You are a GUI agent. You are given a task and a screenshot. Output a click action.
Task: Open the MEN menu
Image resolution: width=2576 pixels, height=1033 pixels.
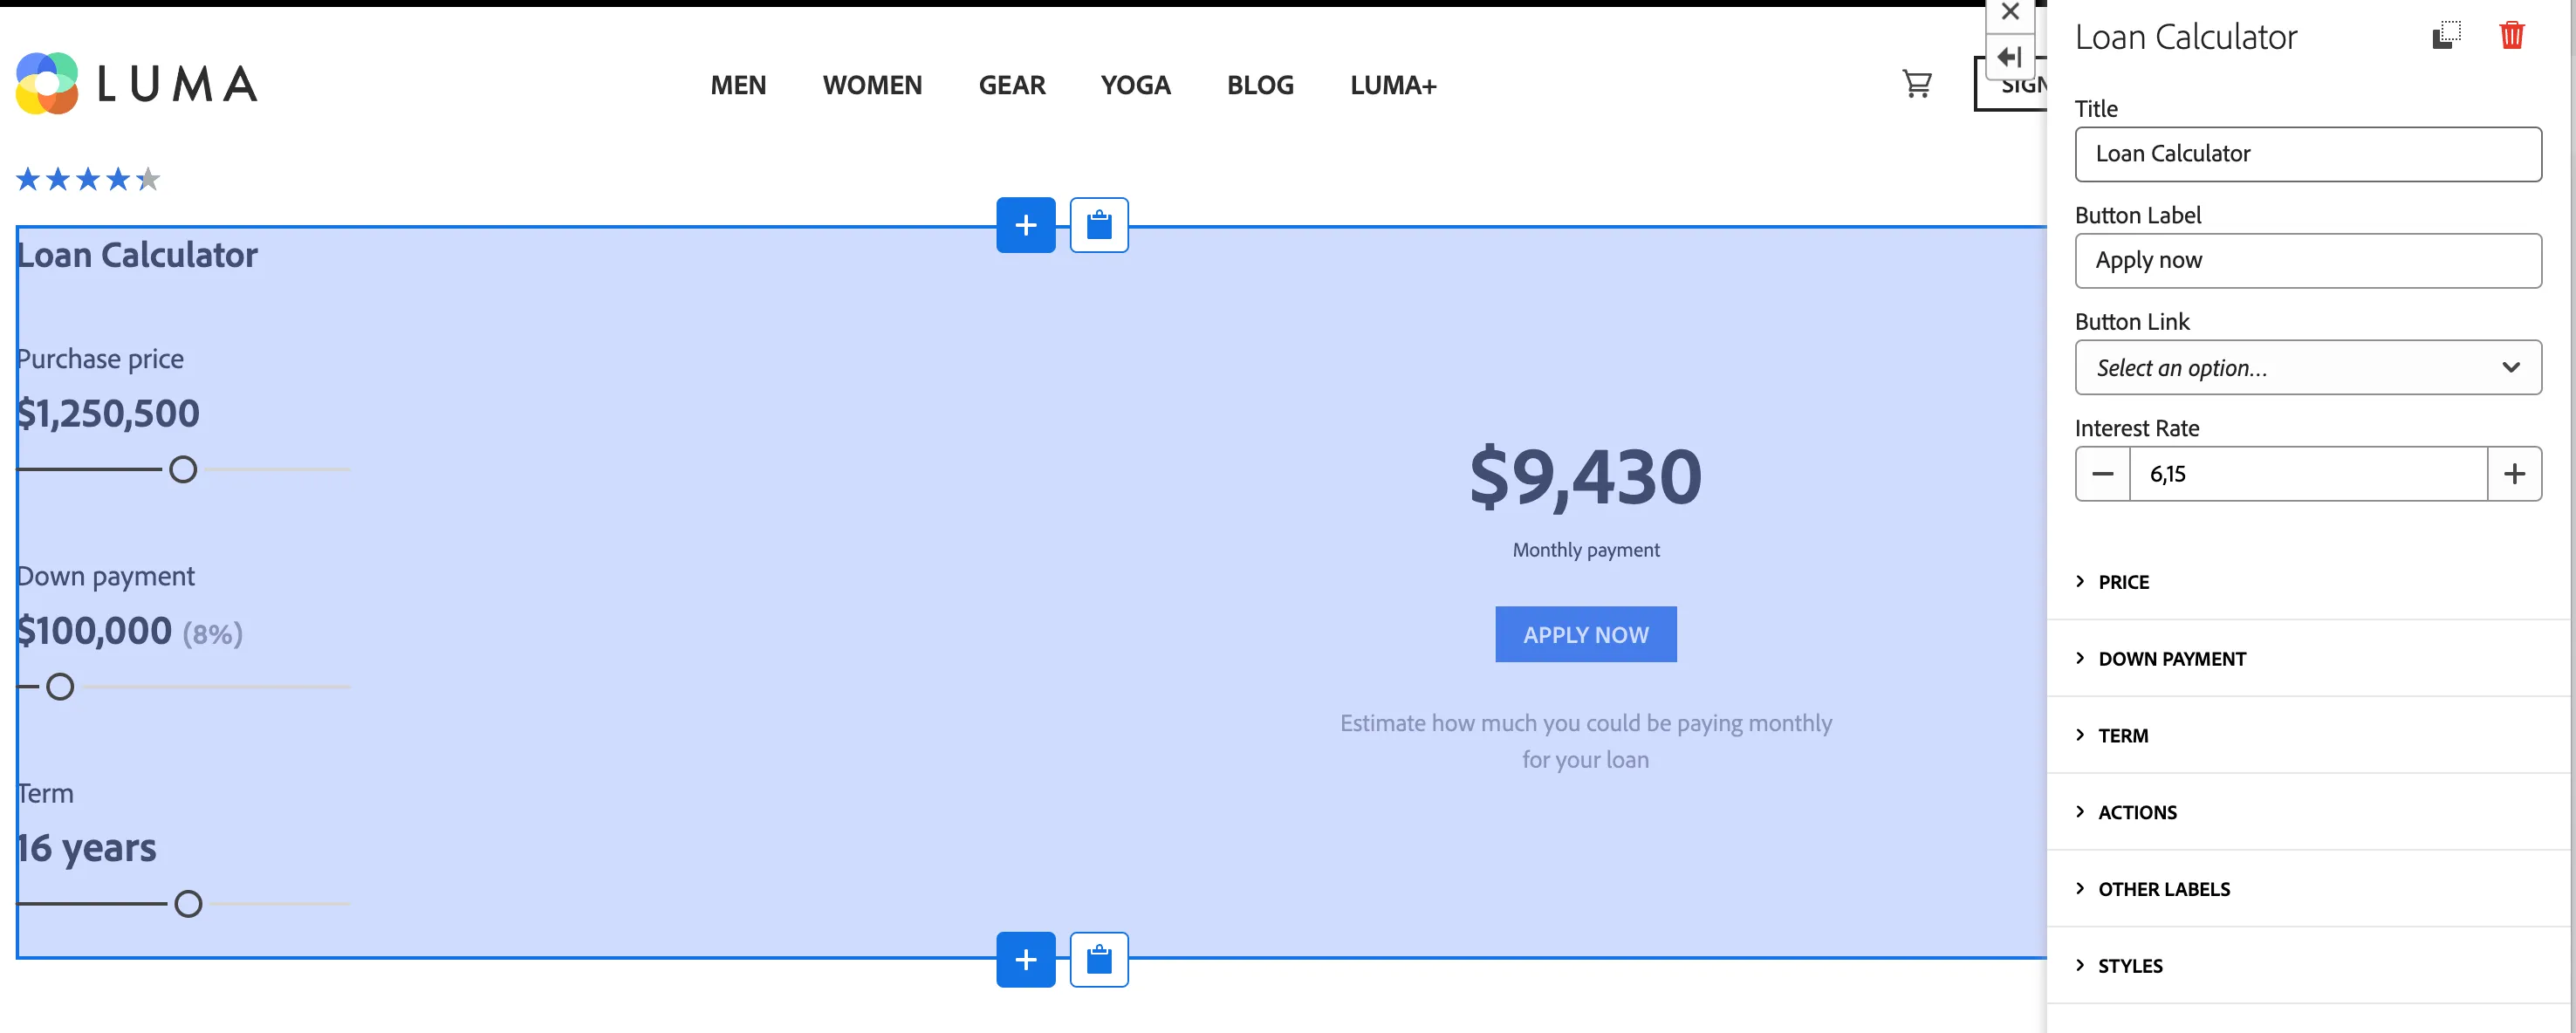(738, 85)
